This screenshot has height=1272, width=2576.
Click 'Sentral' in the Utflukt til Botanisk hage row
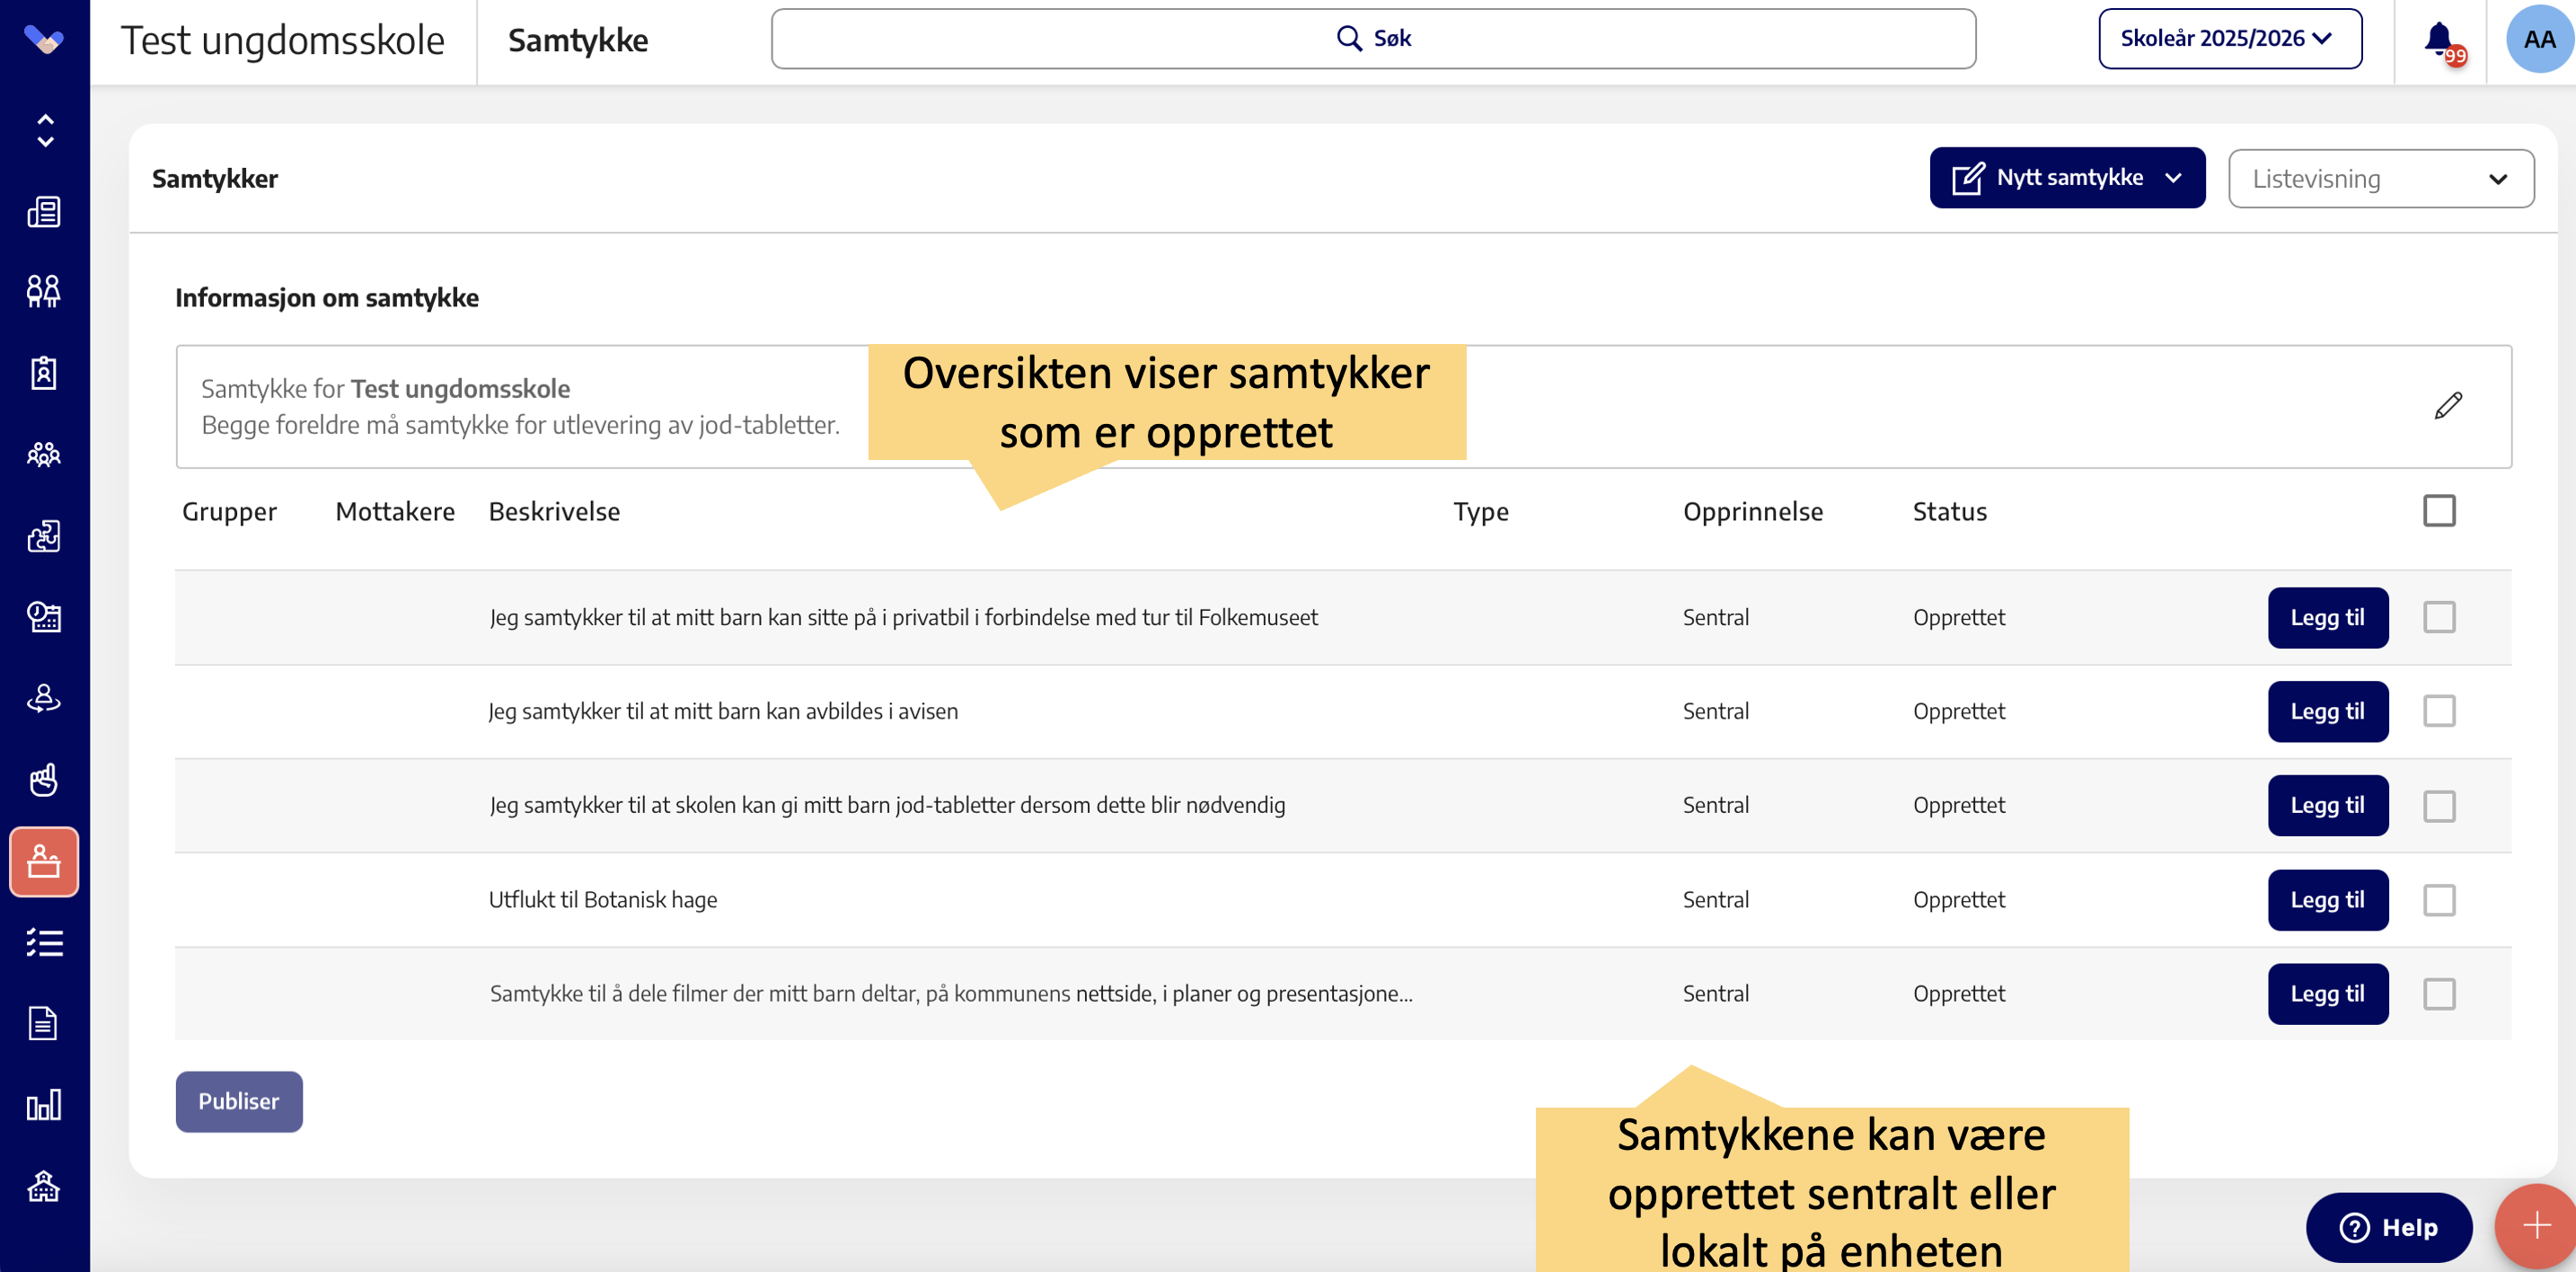point(1716,900)
